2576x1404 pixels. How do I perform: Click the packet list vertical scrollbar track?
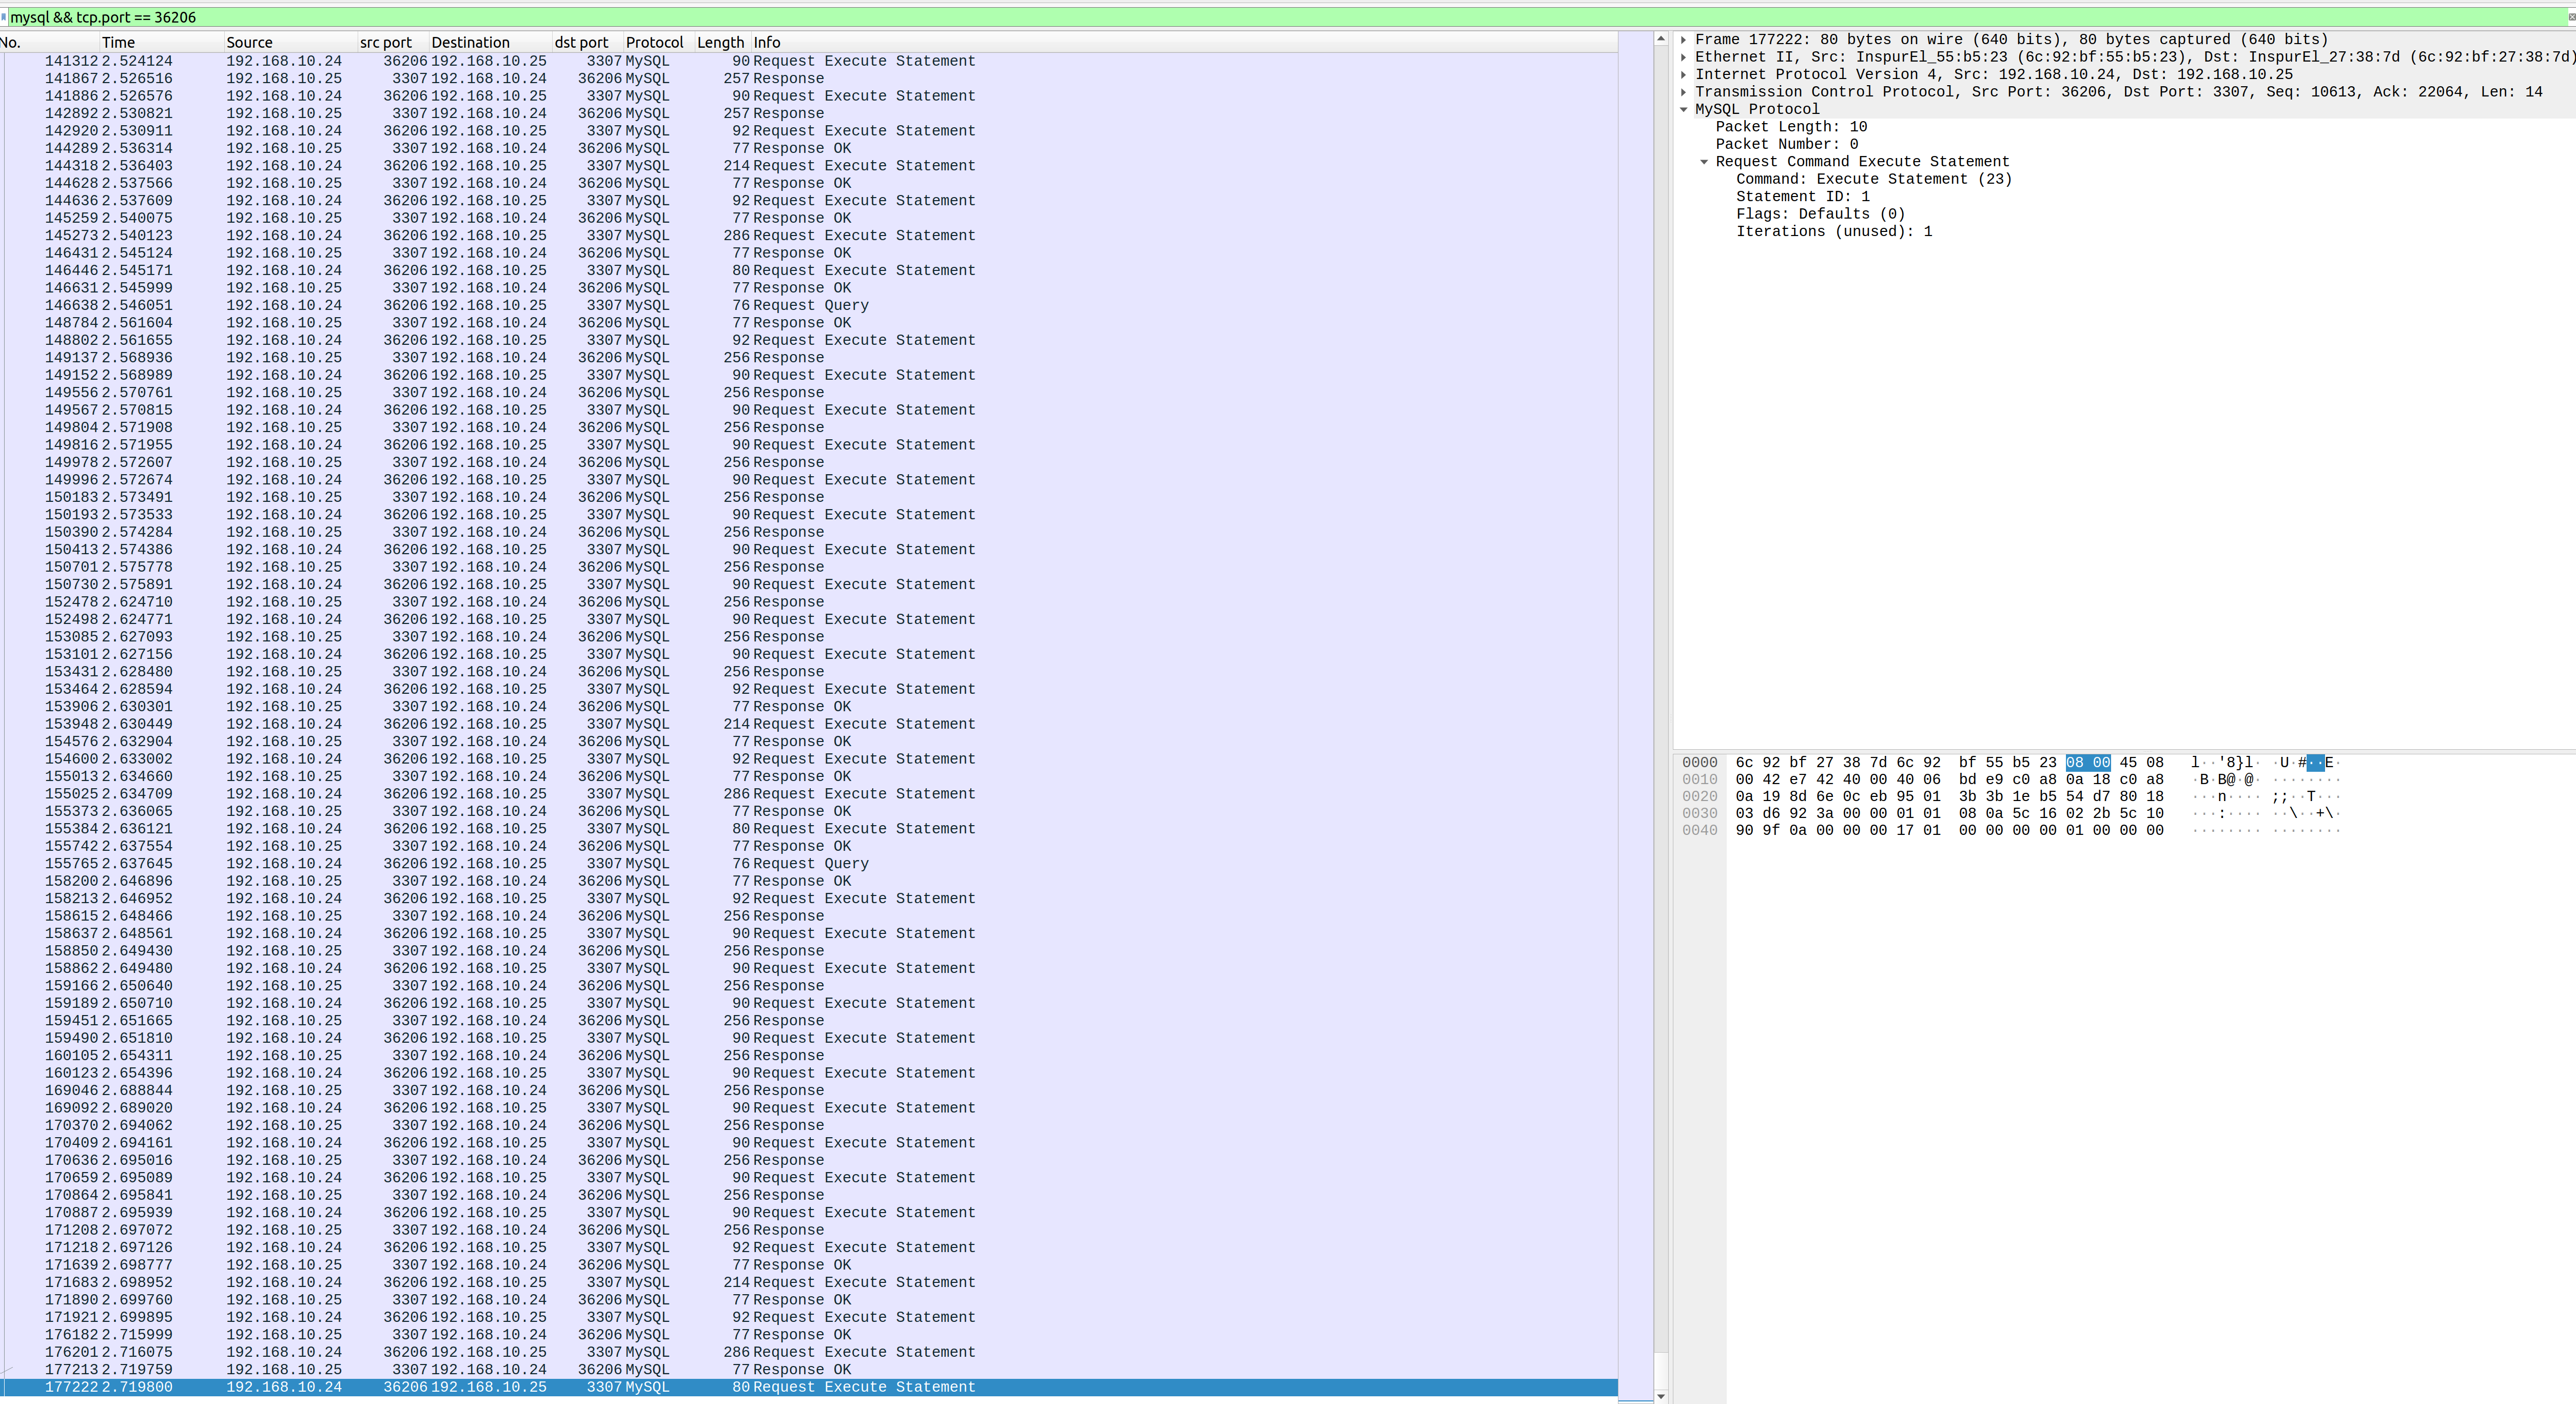click(x=1661, y=700)
